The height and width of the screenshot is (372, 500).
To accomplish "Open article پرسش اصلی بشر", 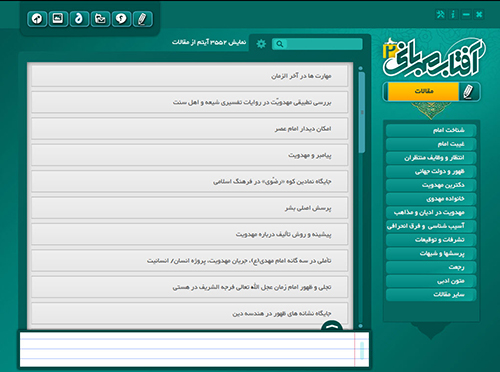I will click(x=189, y=208).
